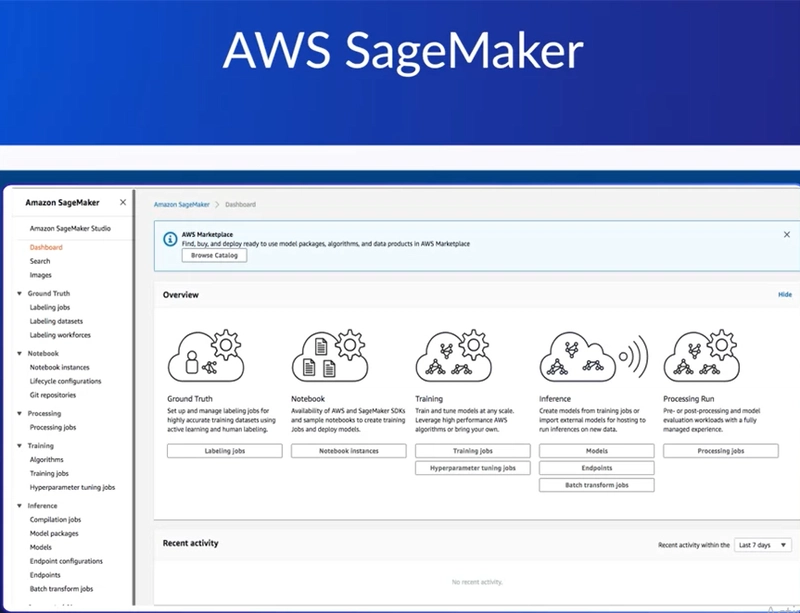Open Git repositories in the sidebar

click(53, 395)
